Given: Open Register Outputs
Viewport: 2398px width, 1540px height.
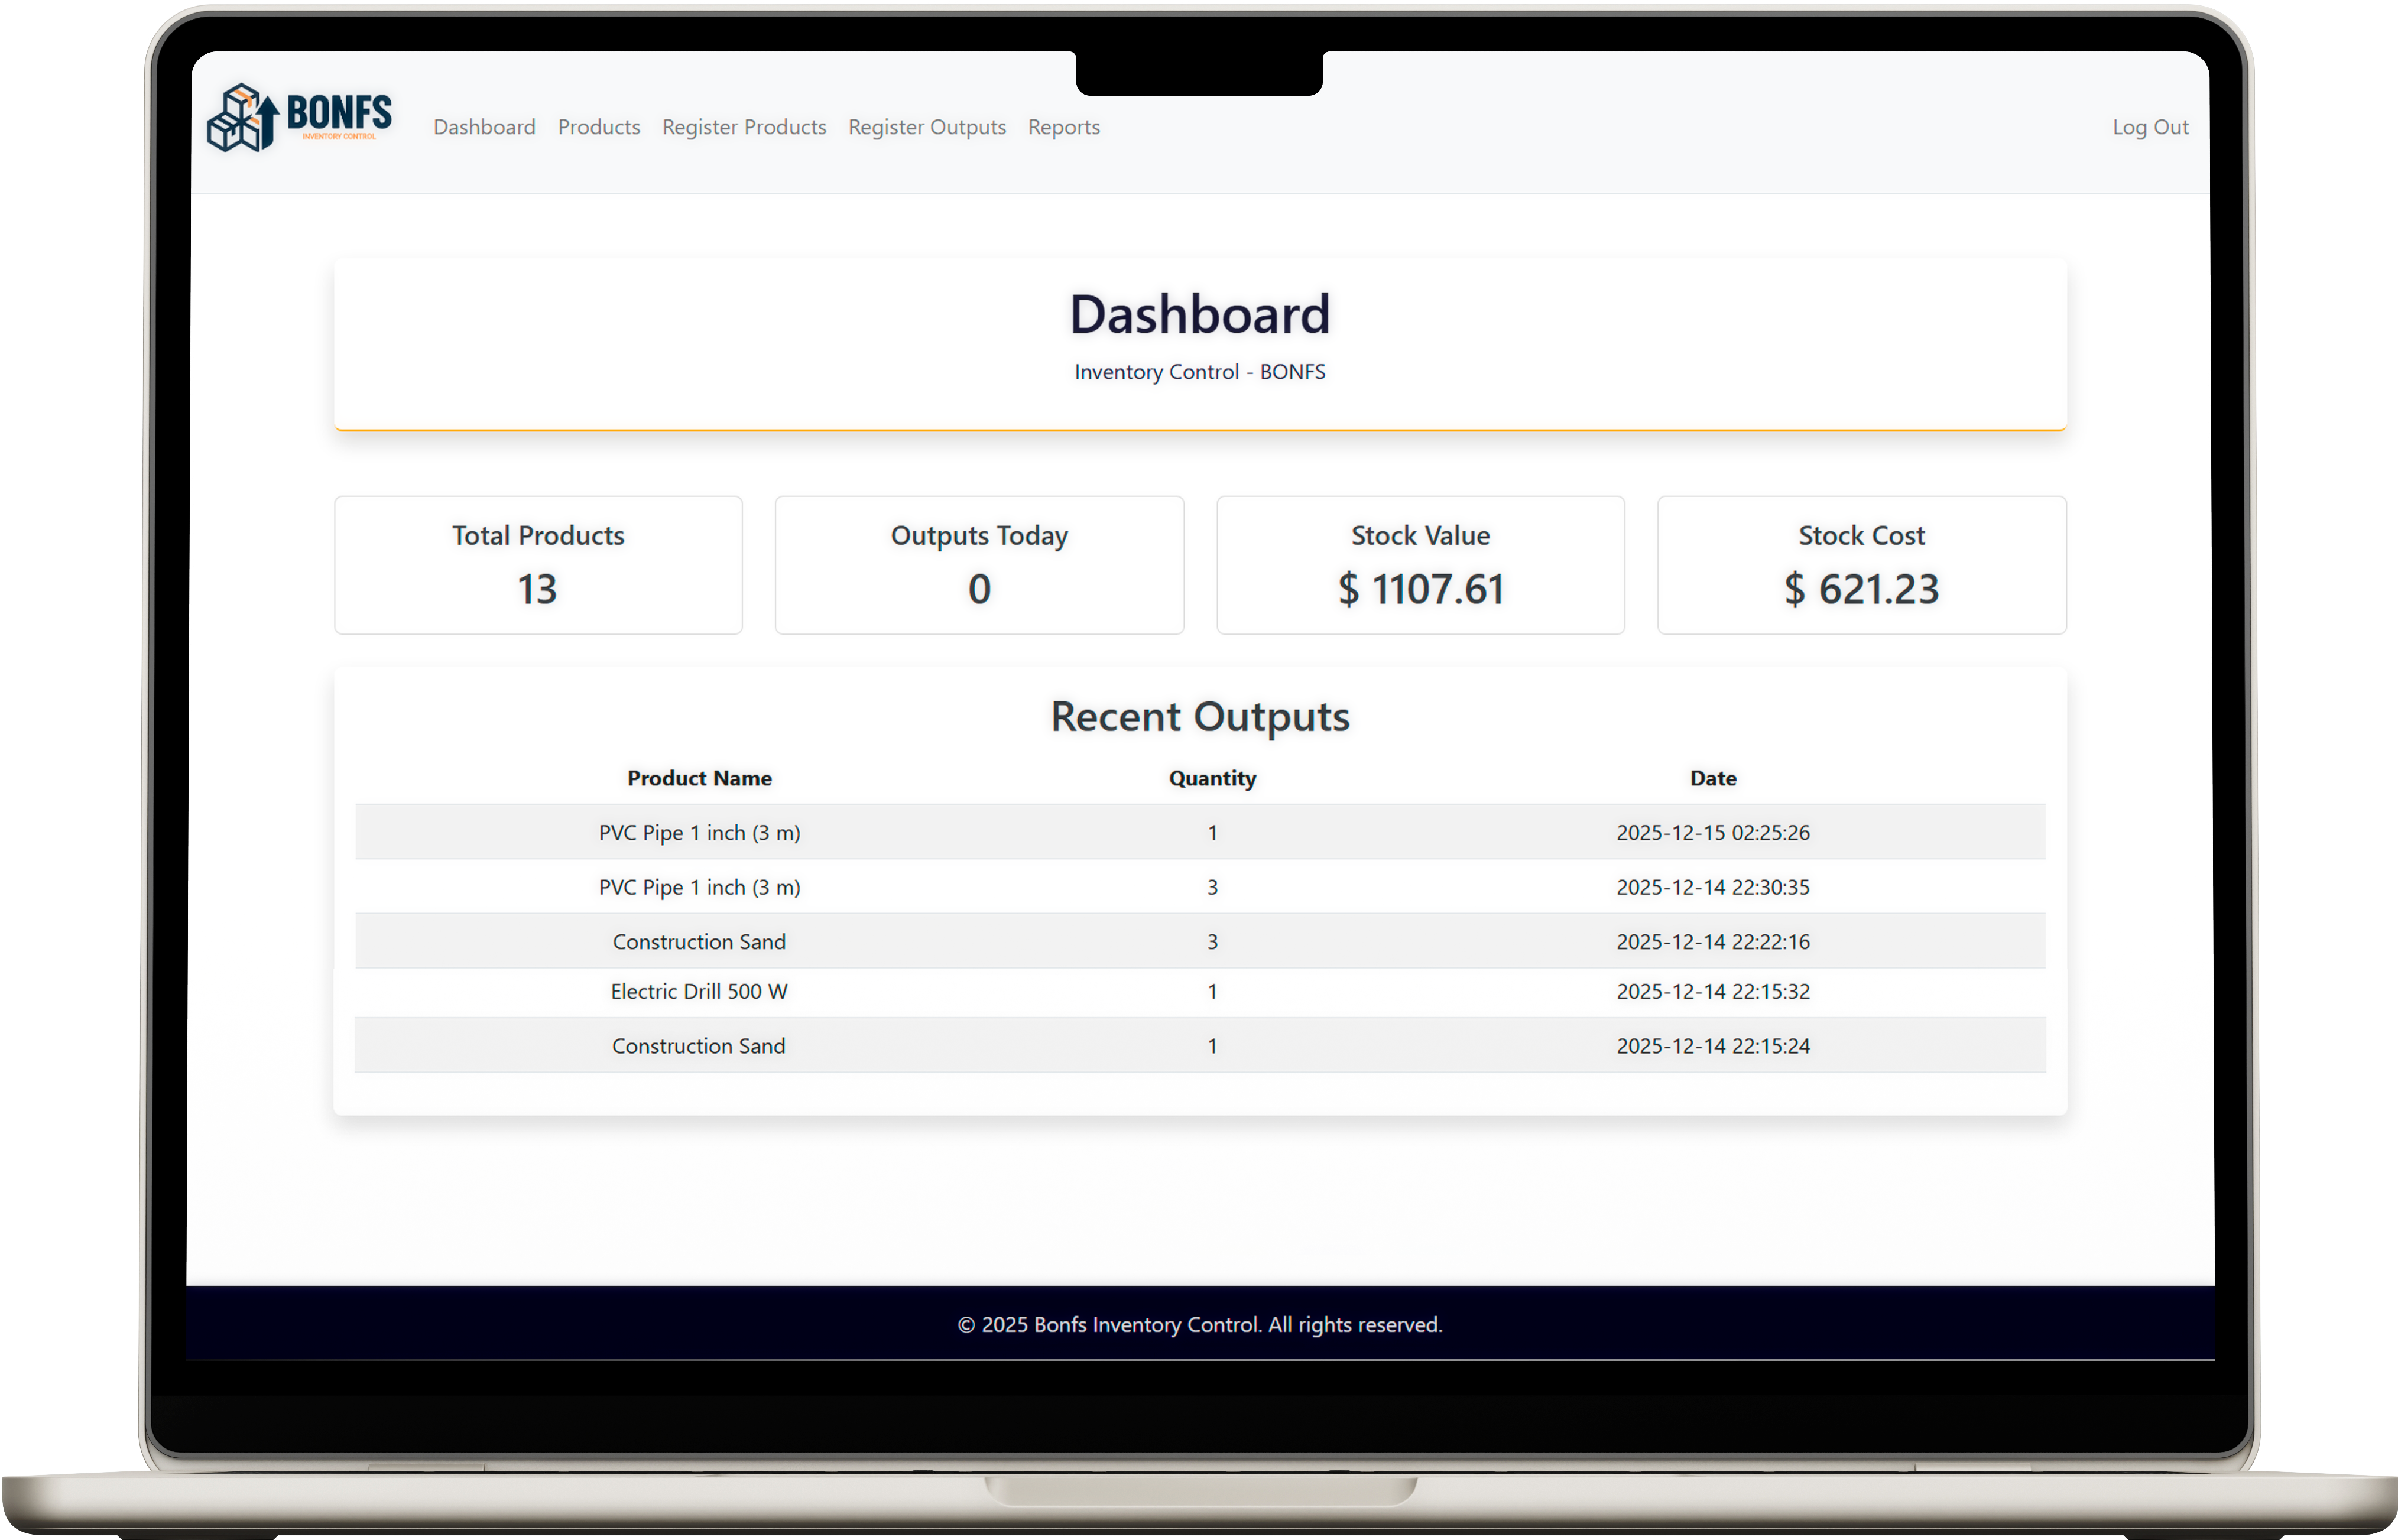Looking at the screenshot, I should [926, 127].
